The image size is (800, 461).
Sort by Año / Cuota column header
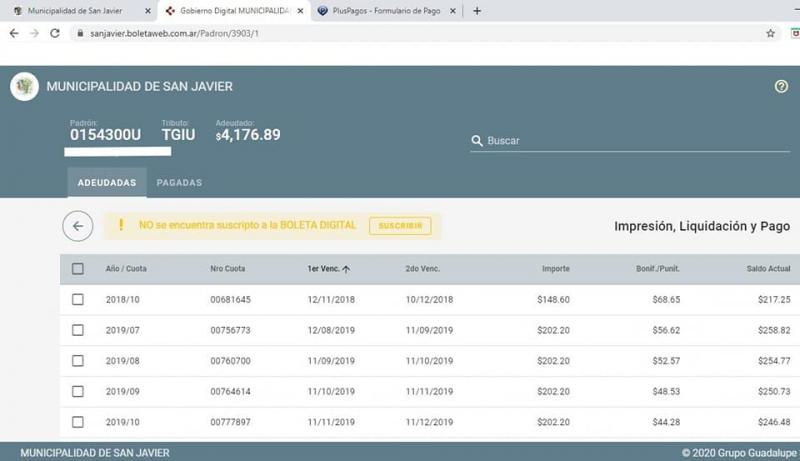click(126, 269)
